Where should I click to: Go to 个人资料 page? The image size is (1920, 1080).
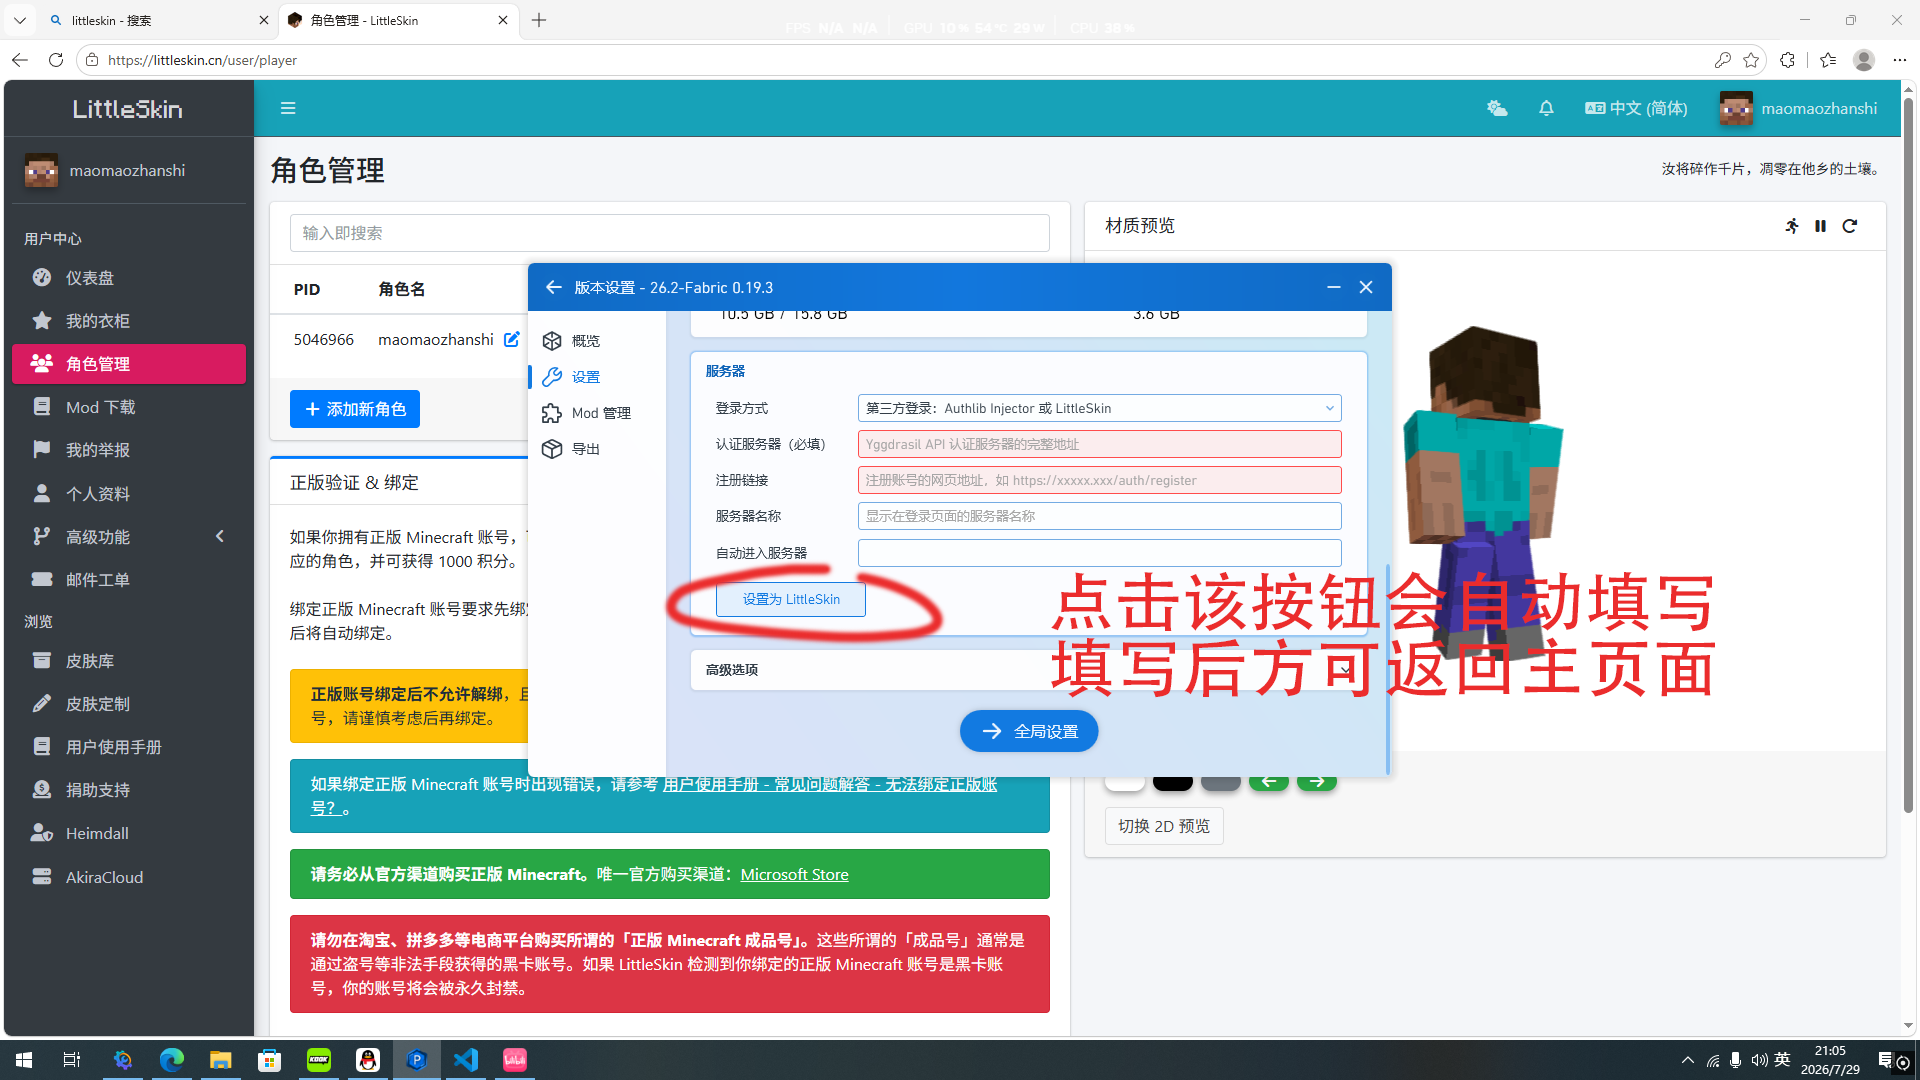coord(129,494)
